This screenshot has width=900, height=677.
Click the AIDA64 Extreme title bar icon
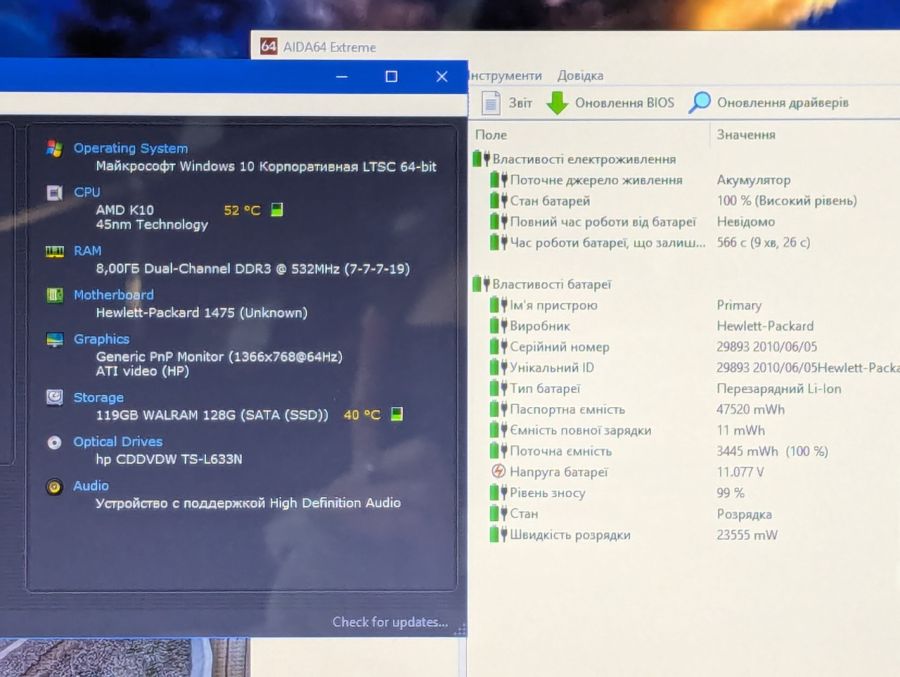pyautogui.click(x=269, y=46)
